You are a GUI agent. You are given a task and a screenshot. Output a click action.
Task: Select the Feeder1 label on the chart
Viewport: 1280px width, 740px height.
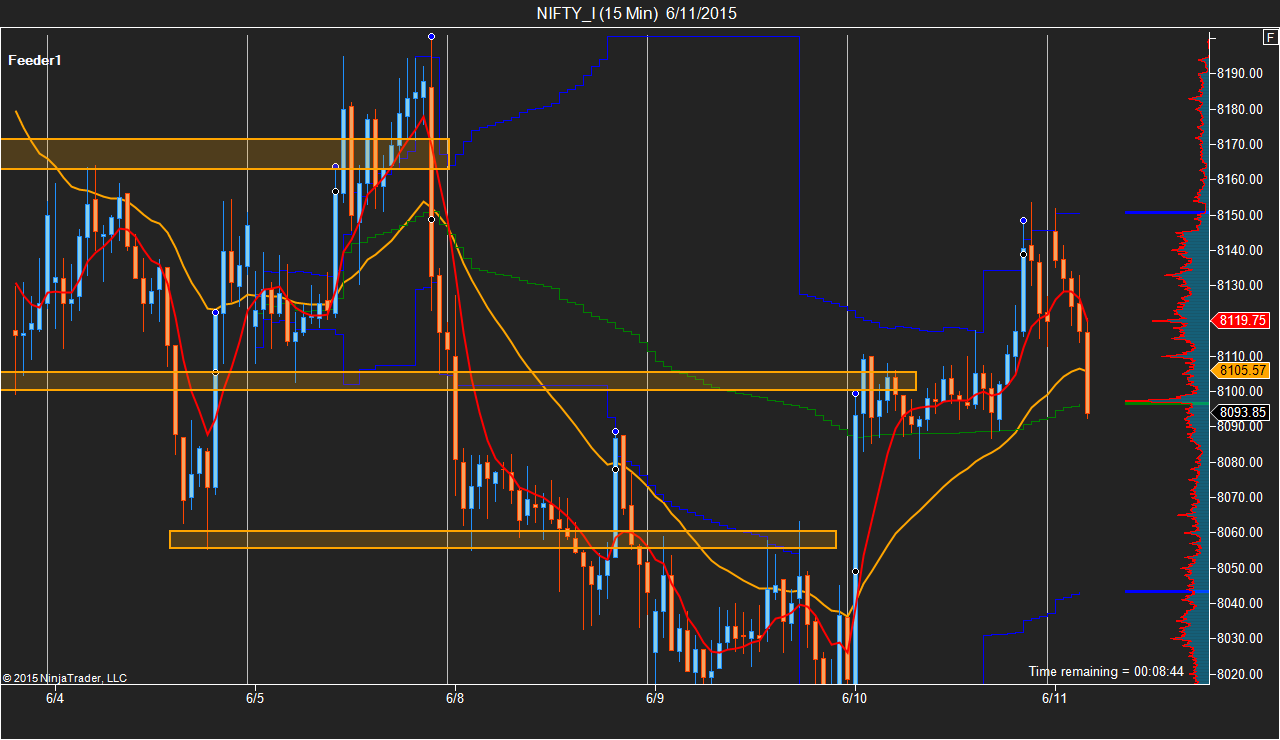pyautogui.click(x=35, y=60)
